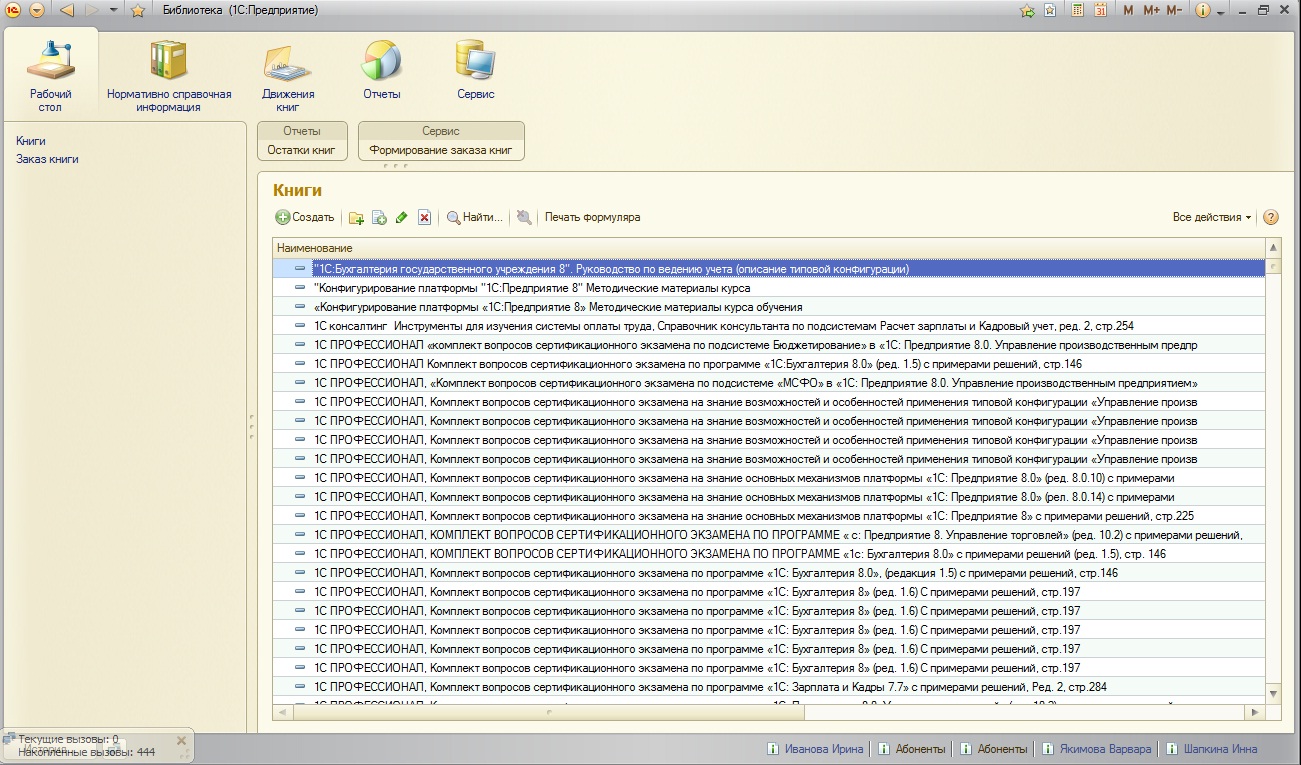The height and width of the screenshot is (765, 1301).
Task: Click Создать to add a book
Action: (305, 217)
